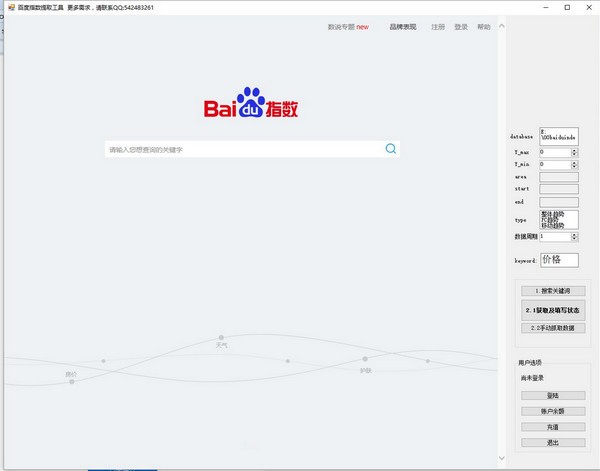Click the area text box
600x471 pixels.
point(559,177)
